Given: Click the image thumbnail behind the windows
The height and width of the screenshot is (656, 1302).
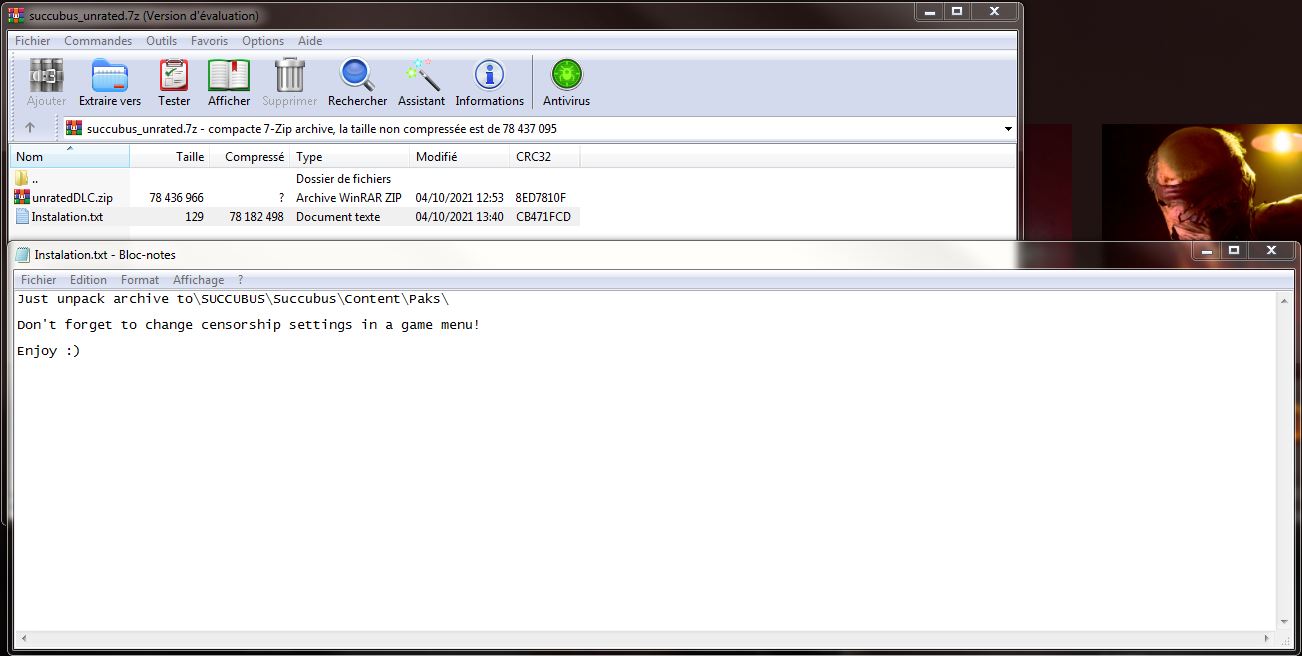Looking at the screenshot, I should coord(1201,182).
